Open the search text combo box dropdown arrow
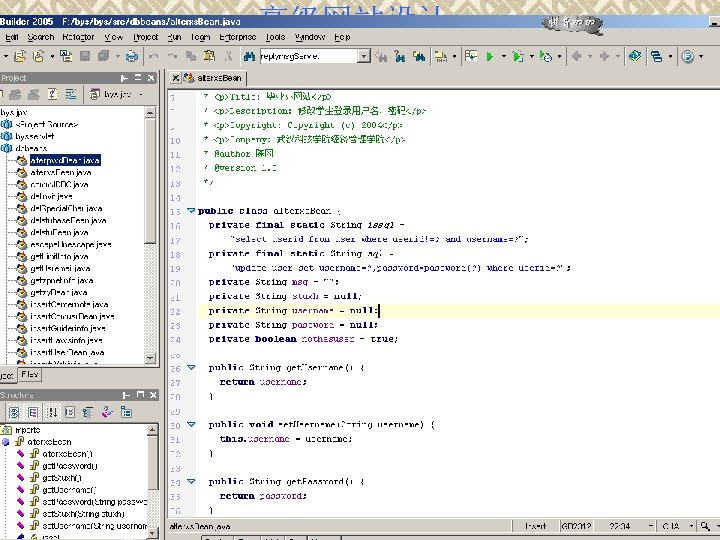 pos(364,57)
